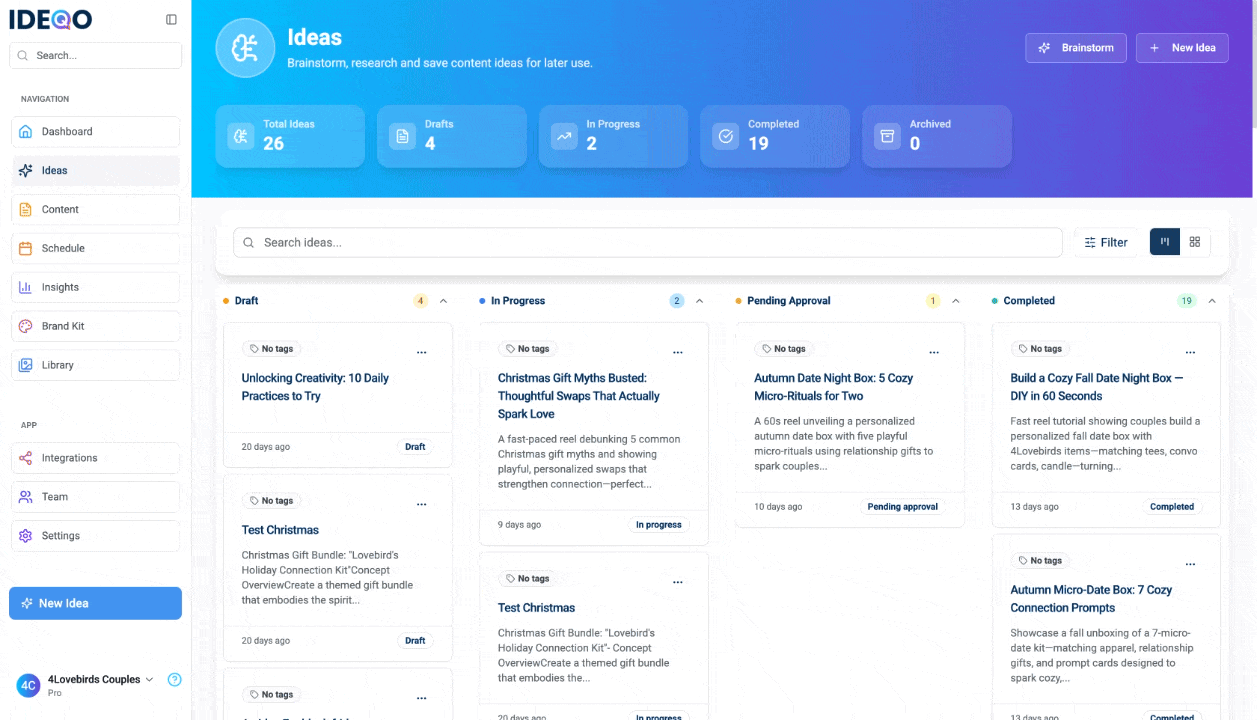Screen dimensions: 1257x720
Task: Open Settings from the sidebar
Action: coord(95,535)
